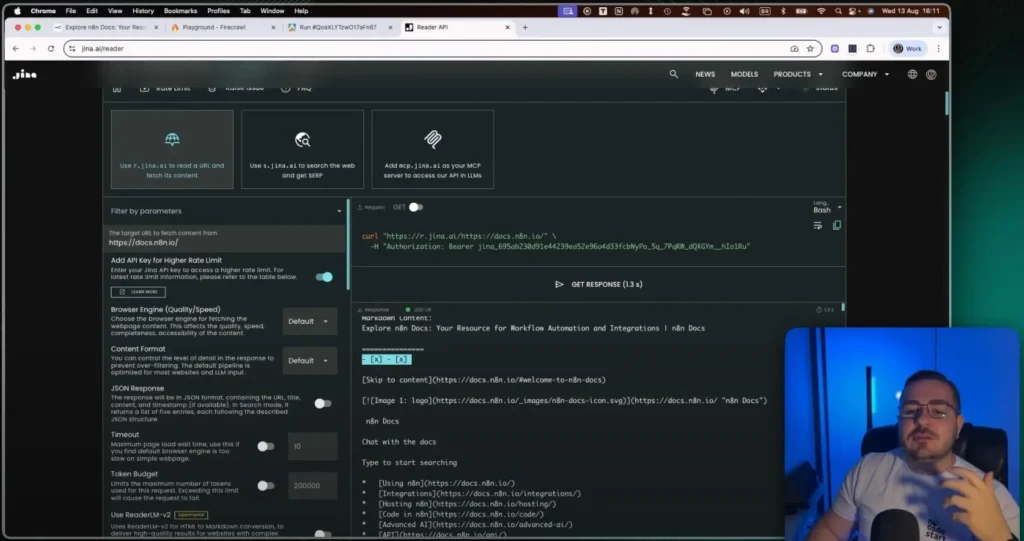This screenshot has height=541, width=1024.
Task: Switch to Explore n8n Docs tab
Action: click(106, 27)
